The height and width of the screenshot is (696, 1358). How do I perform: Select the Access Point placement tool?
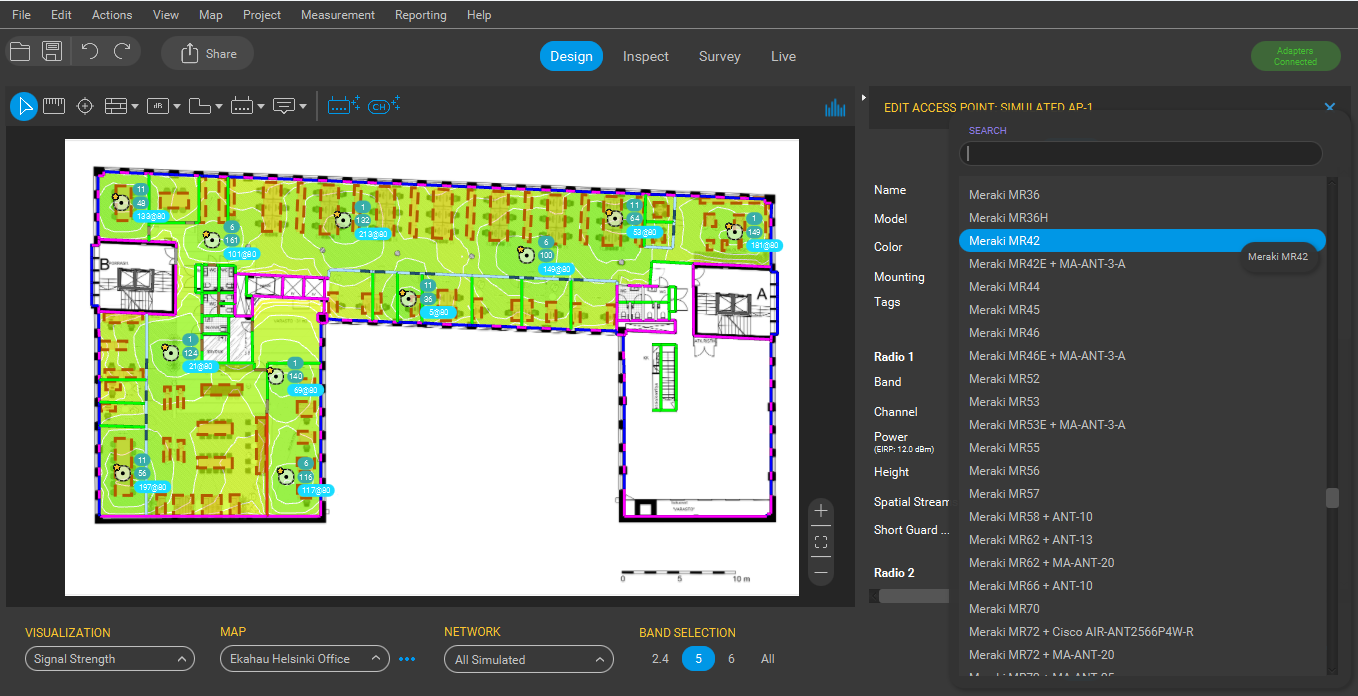(242, 106)
